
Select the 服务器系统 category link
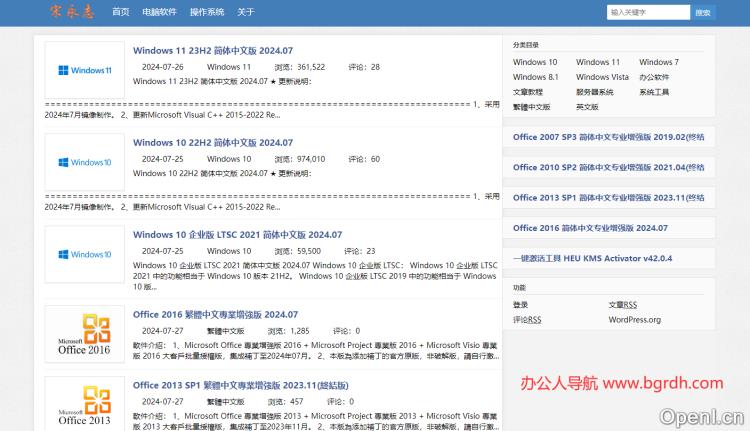595,91
